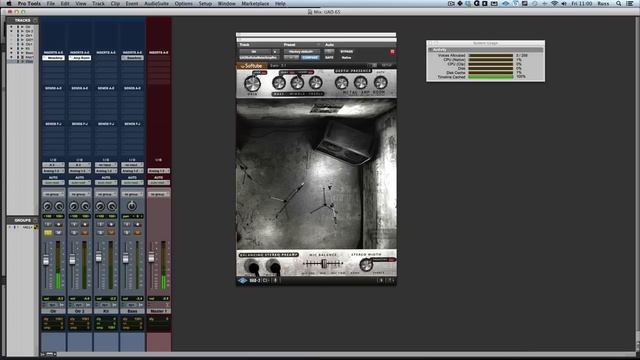Open the Groups list popup menu
This screenshot has width=640, height=360.
coord(35,220)
